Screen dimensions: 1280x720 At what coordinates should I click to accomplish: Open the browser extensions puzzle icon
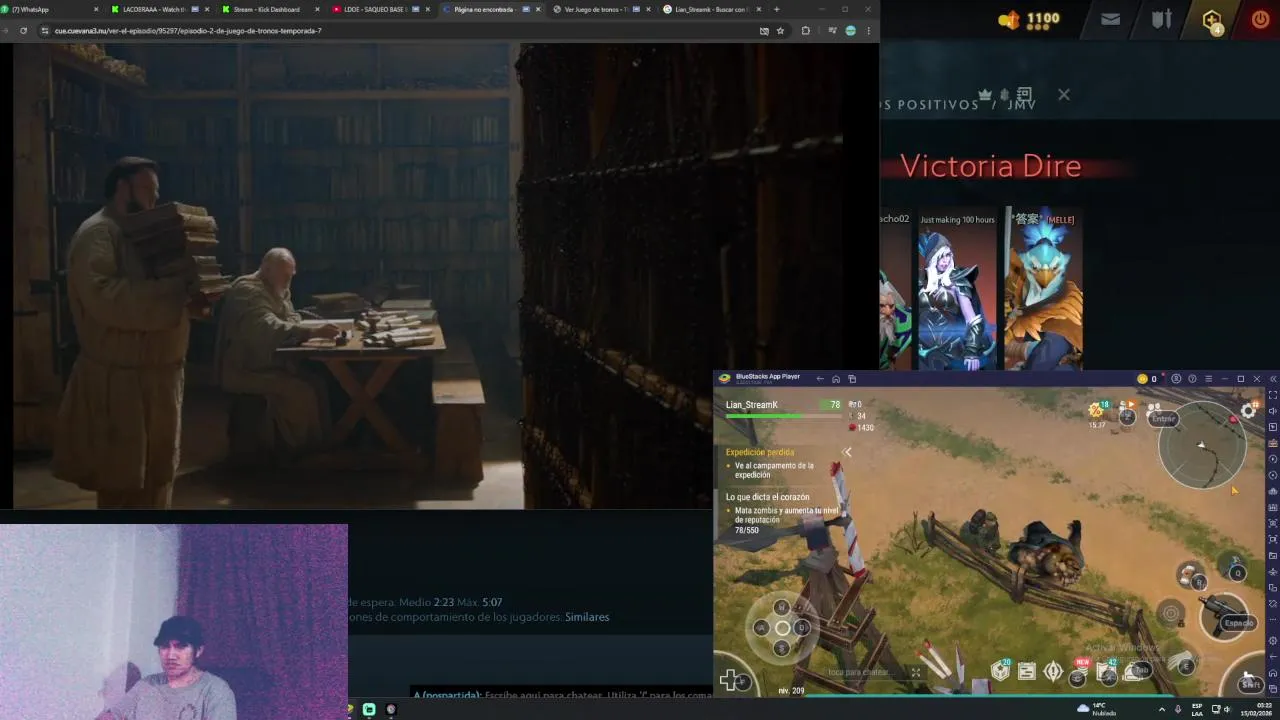805,31
